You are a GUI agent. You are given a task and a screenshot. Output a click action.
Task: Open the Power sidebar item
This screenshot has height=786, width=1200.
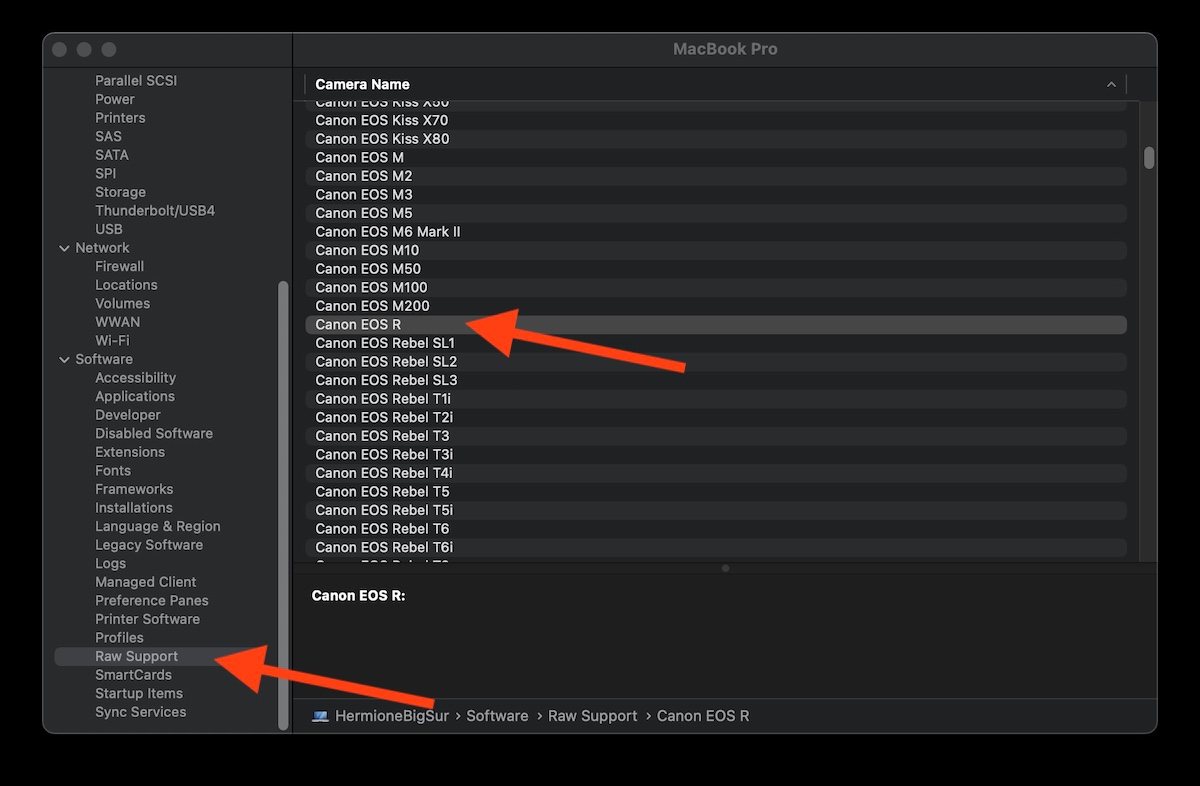[x=115, y=99]
